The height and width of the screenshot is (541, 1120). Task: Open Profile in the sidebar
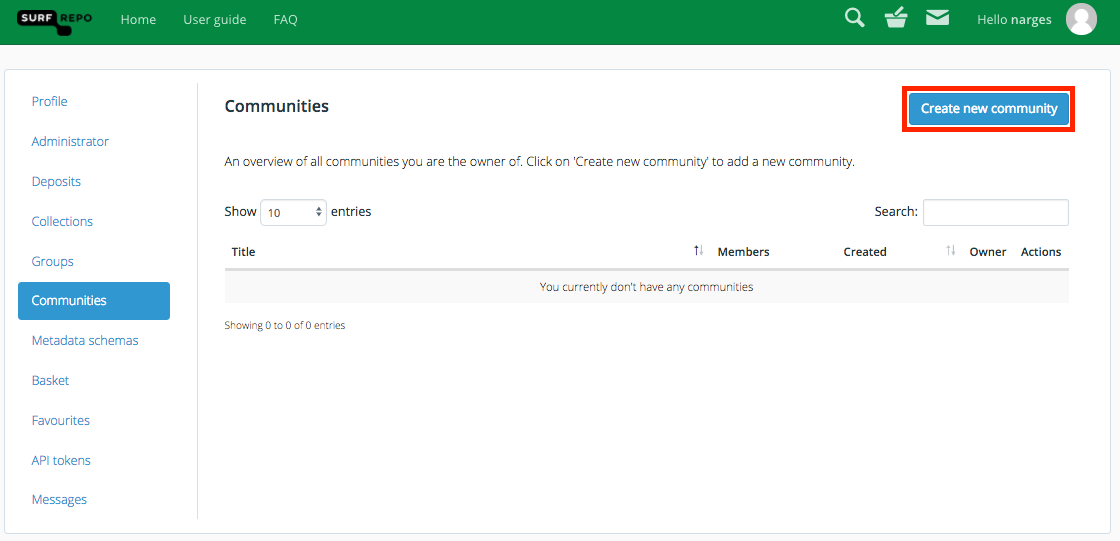click(x=49, y=101)
